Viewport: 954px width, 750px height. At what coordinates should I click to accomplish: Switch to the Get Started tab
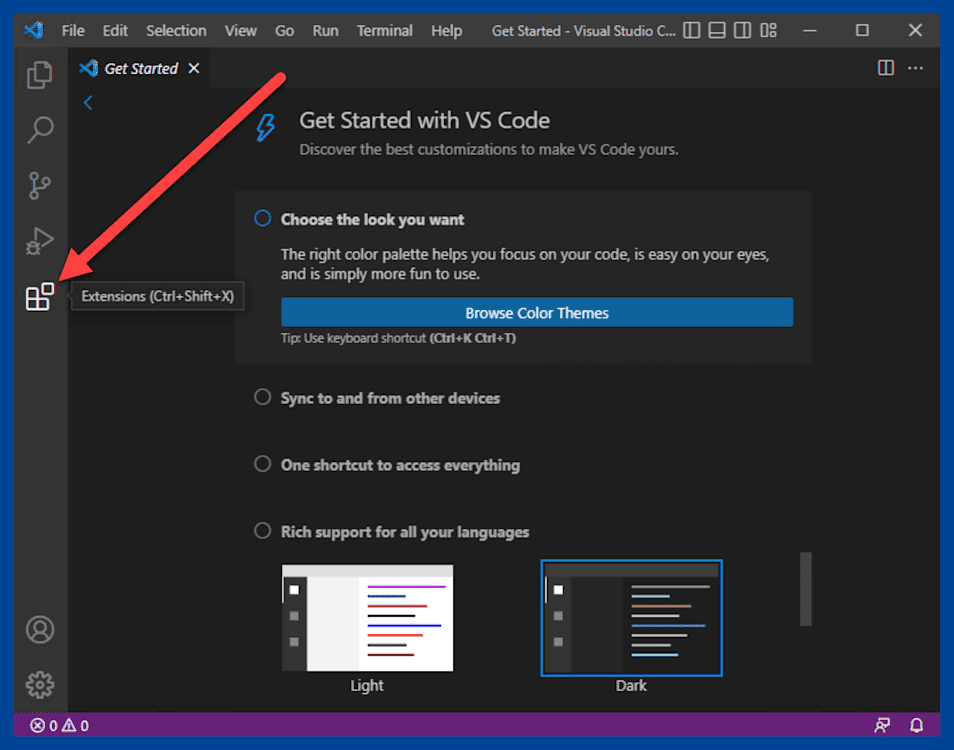140,68
